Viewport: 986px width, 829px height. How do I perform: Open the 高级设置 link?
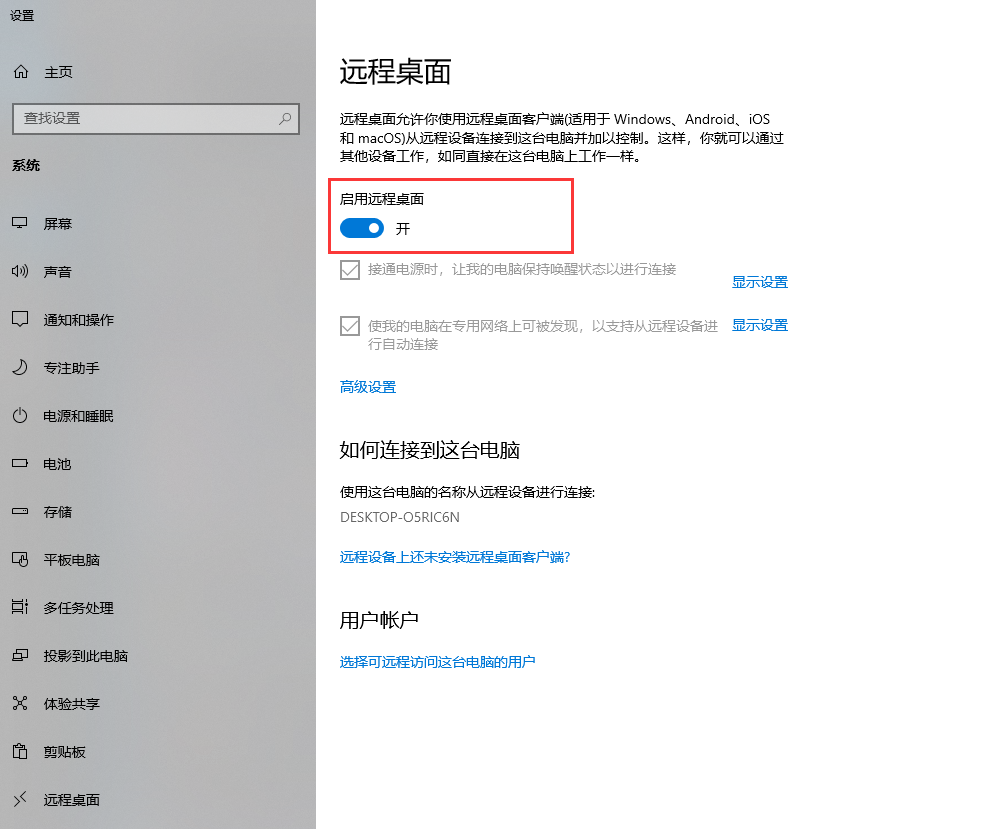(368, 387)
